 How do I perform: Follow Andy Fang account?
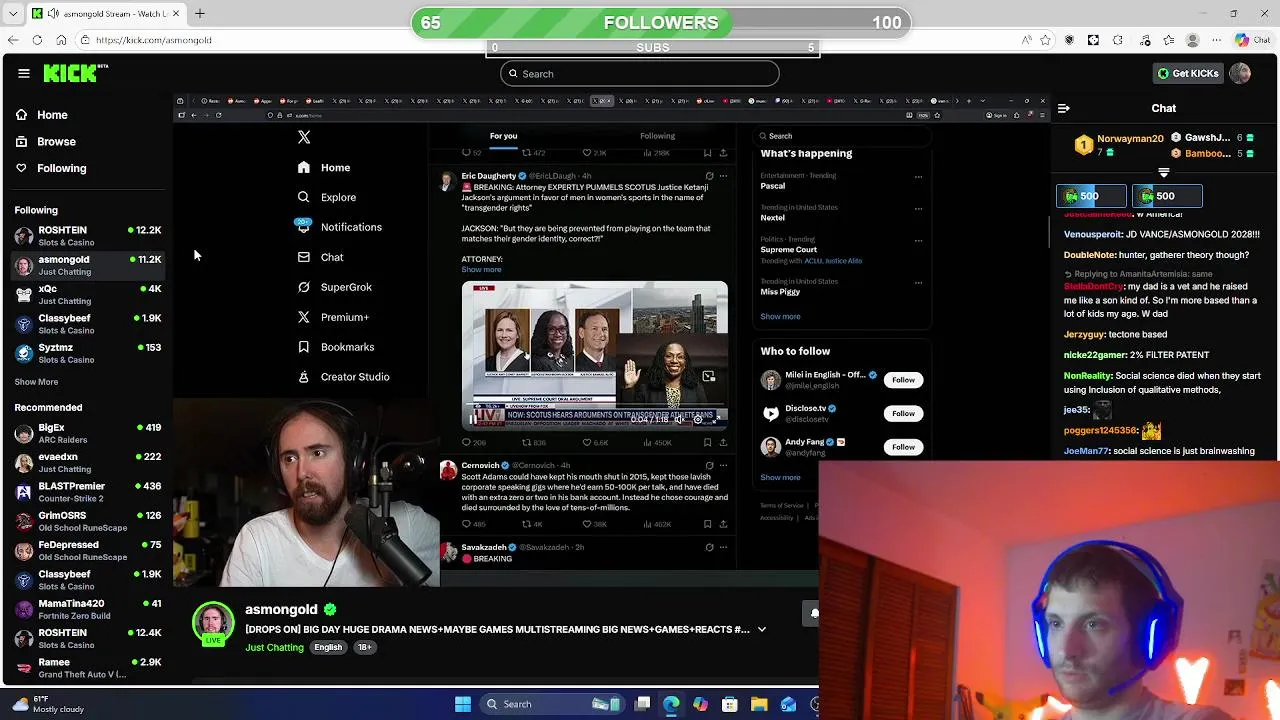(x=903, y=447)
